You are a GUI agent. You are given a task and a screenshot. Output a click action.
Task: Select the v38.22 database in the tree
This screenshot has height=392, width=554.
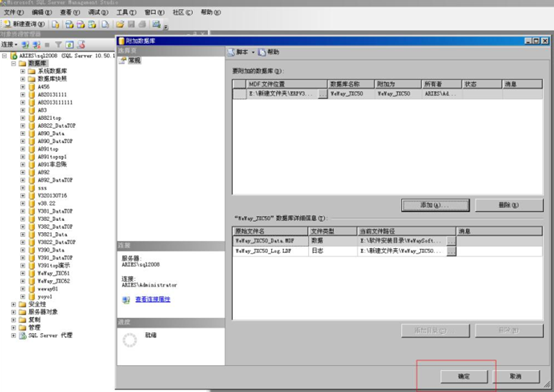46,203
